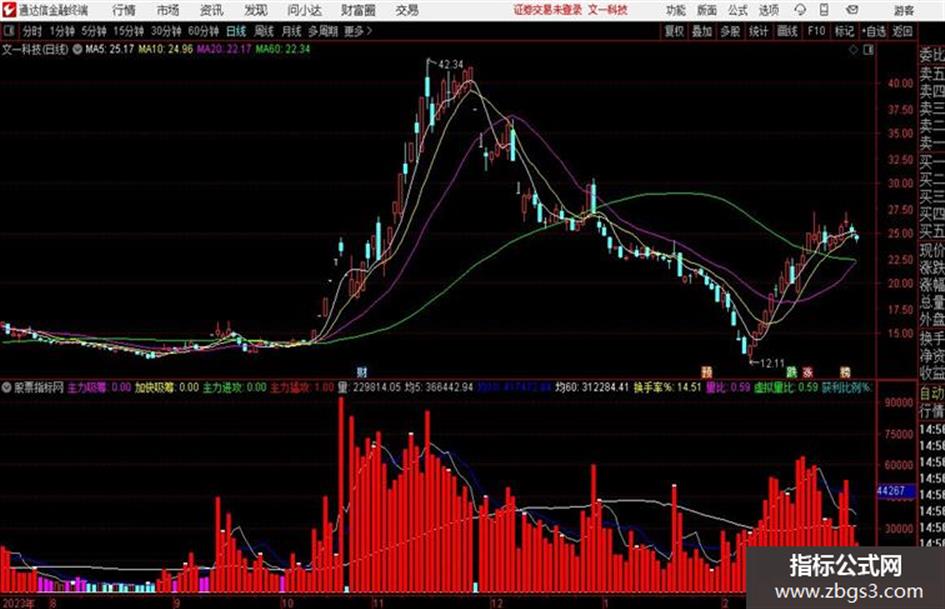Open the mail envelope icon
This screenshot has height=609, width=945.
pos(852,10)
